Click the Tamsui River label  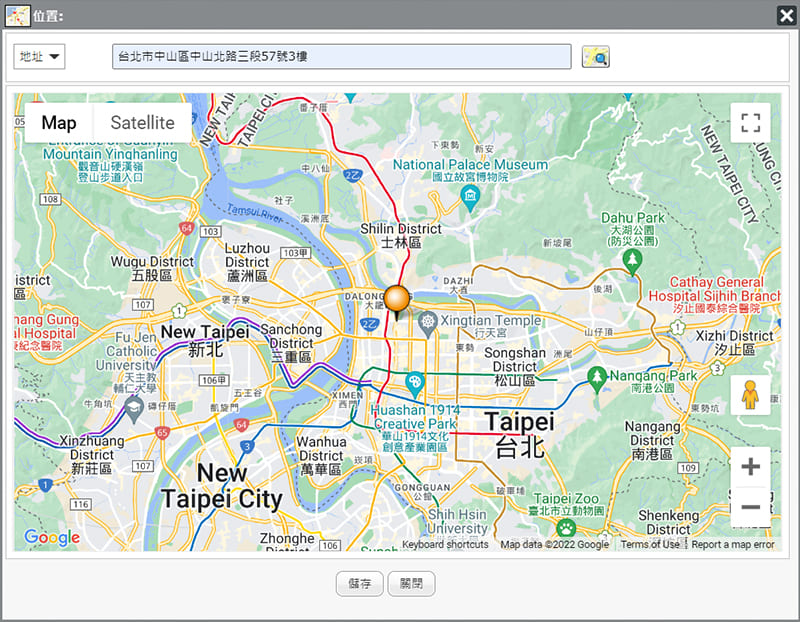[x=255, y=213]
